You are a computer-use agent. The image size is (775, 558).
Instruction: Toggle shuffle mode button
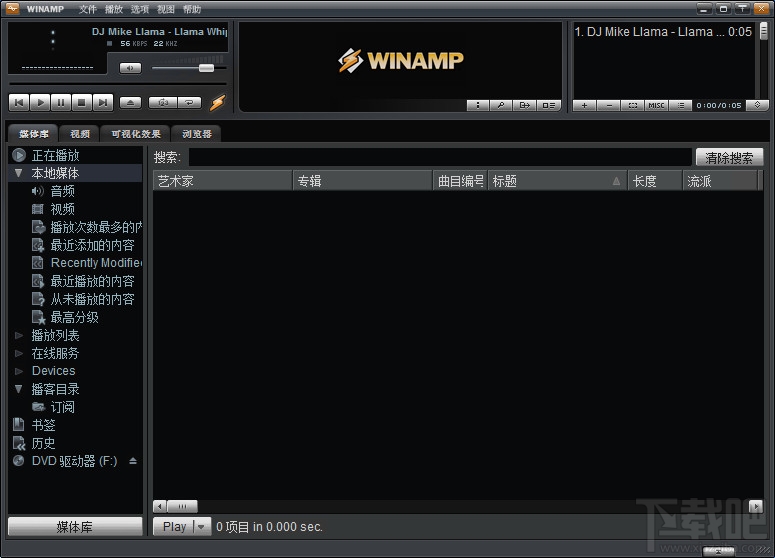[163, 102]
